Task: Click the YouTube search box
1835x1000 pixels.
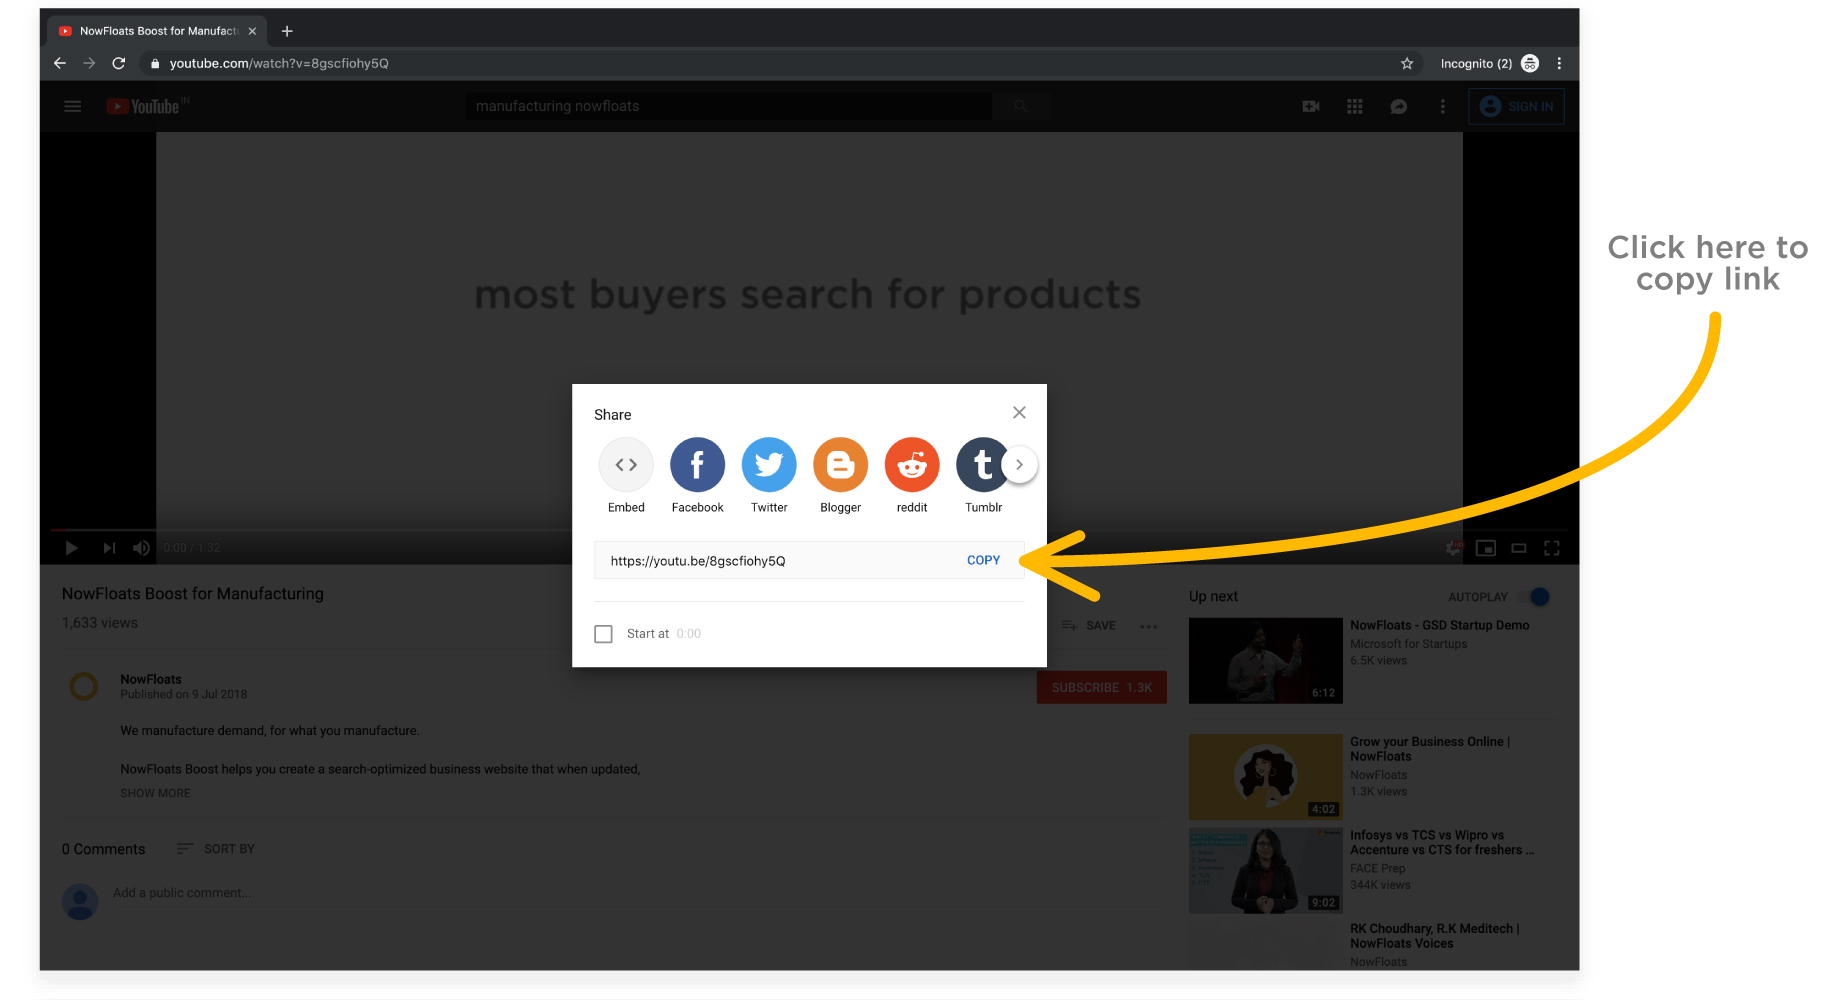Action: [728, 106]
